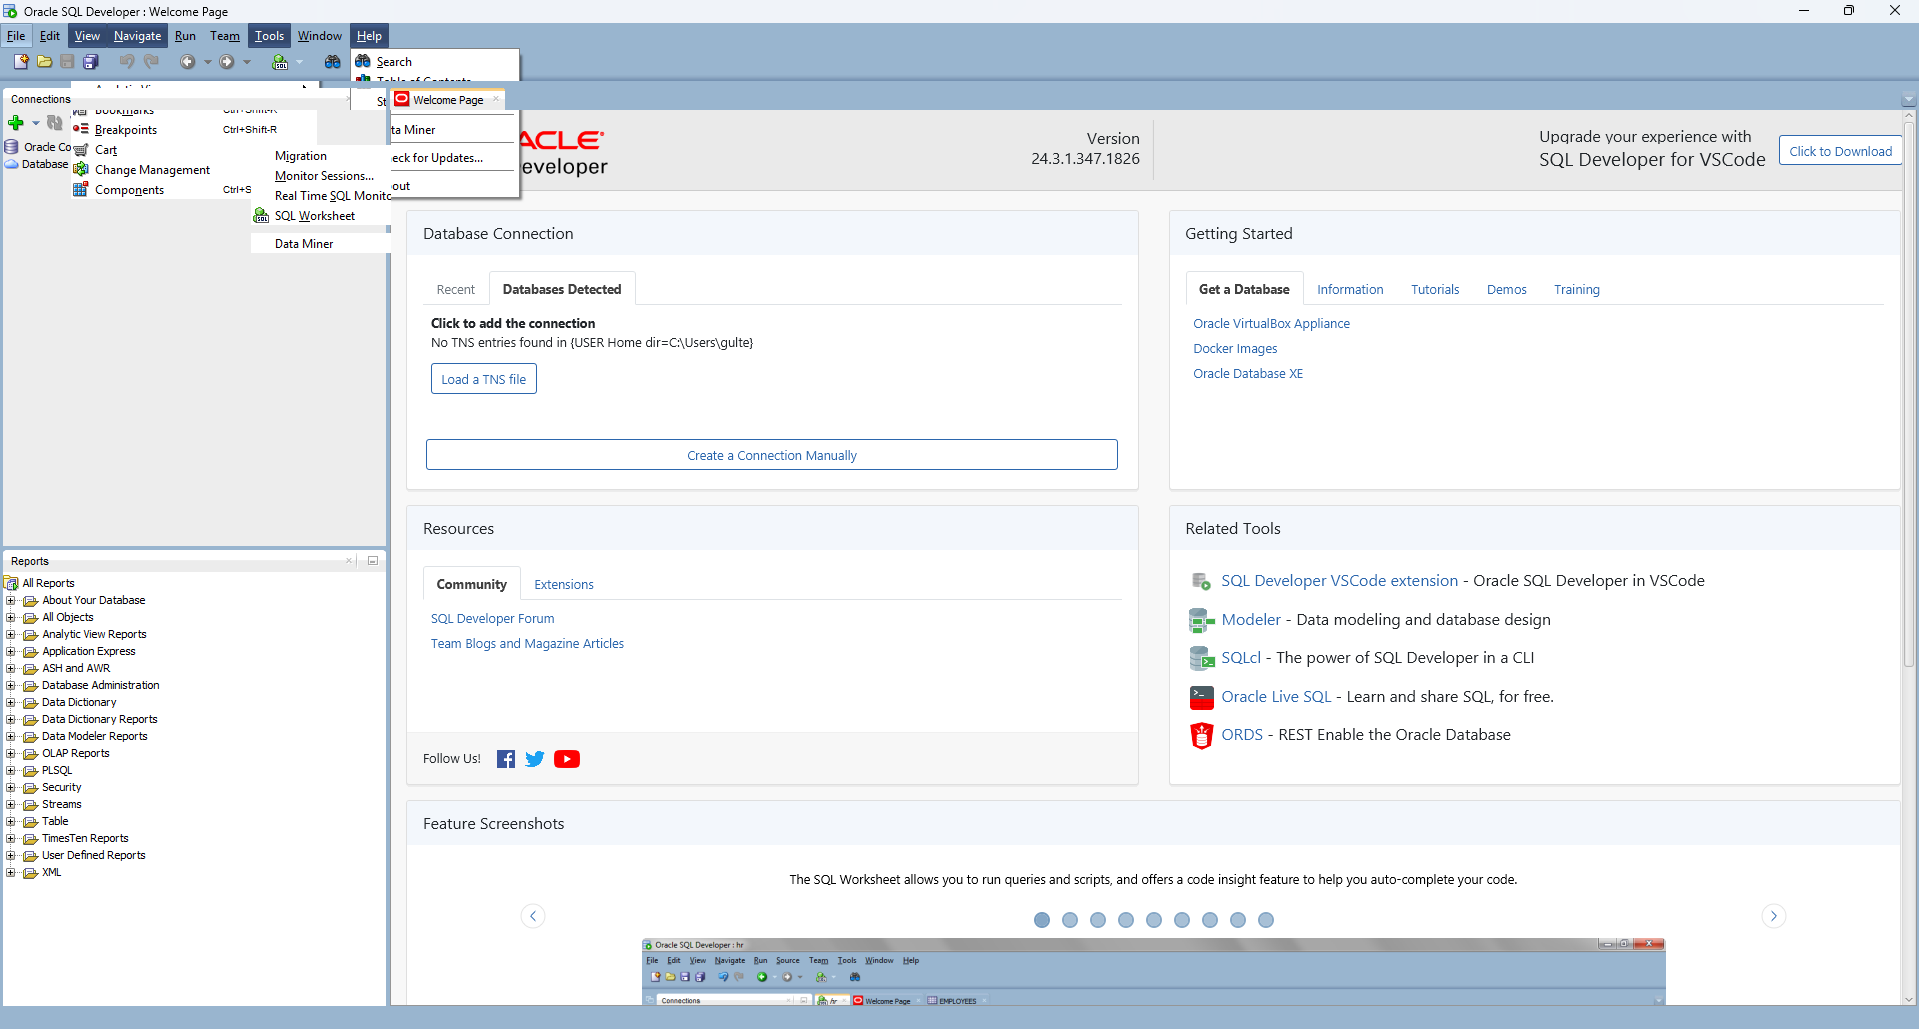Image resolution: width=1919 pixels, height=1029 pixels.
Task: Click the Database cloud icon in Connections
Action: point(12,164)
